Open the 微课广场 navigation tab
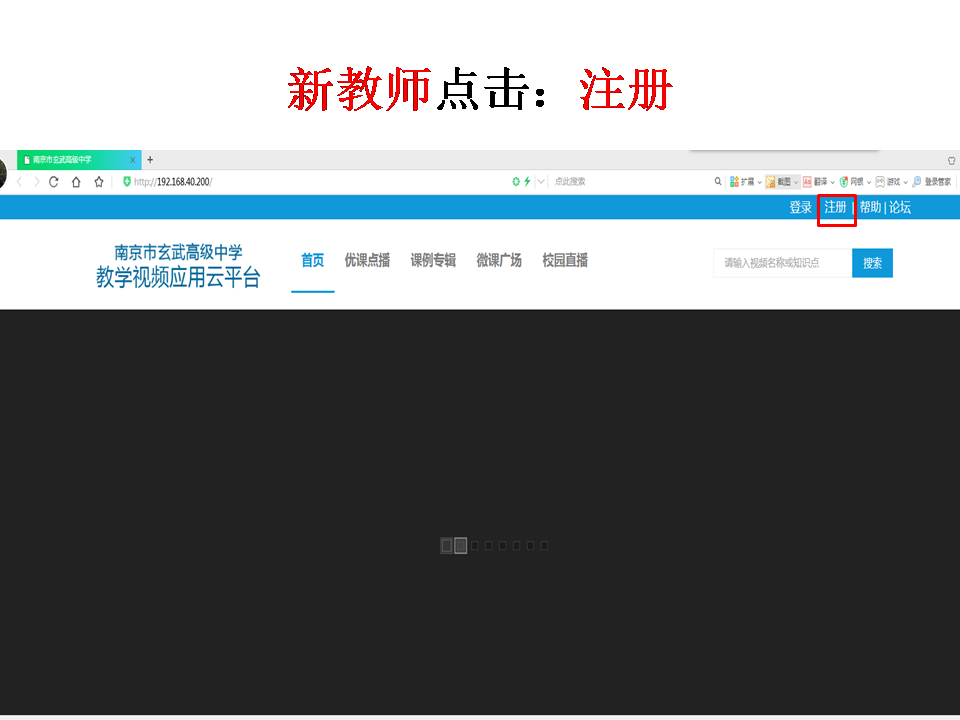The width and height of the screenshot is (960, 720). 499,261
